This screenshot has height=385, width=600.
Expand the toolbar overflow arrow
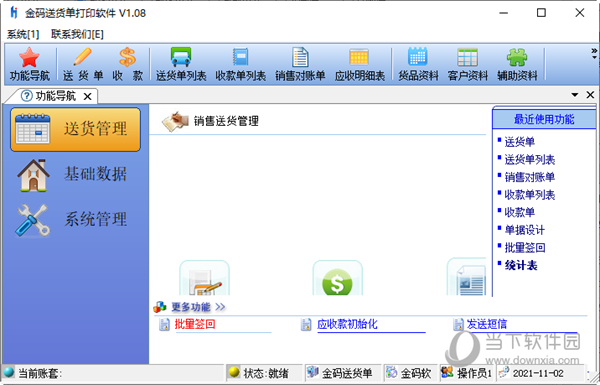[x=594, y=54]
